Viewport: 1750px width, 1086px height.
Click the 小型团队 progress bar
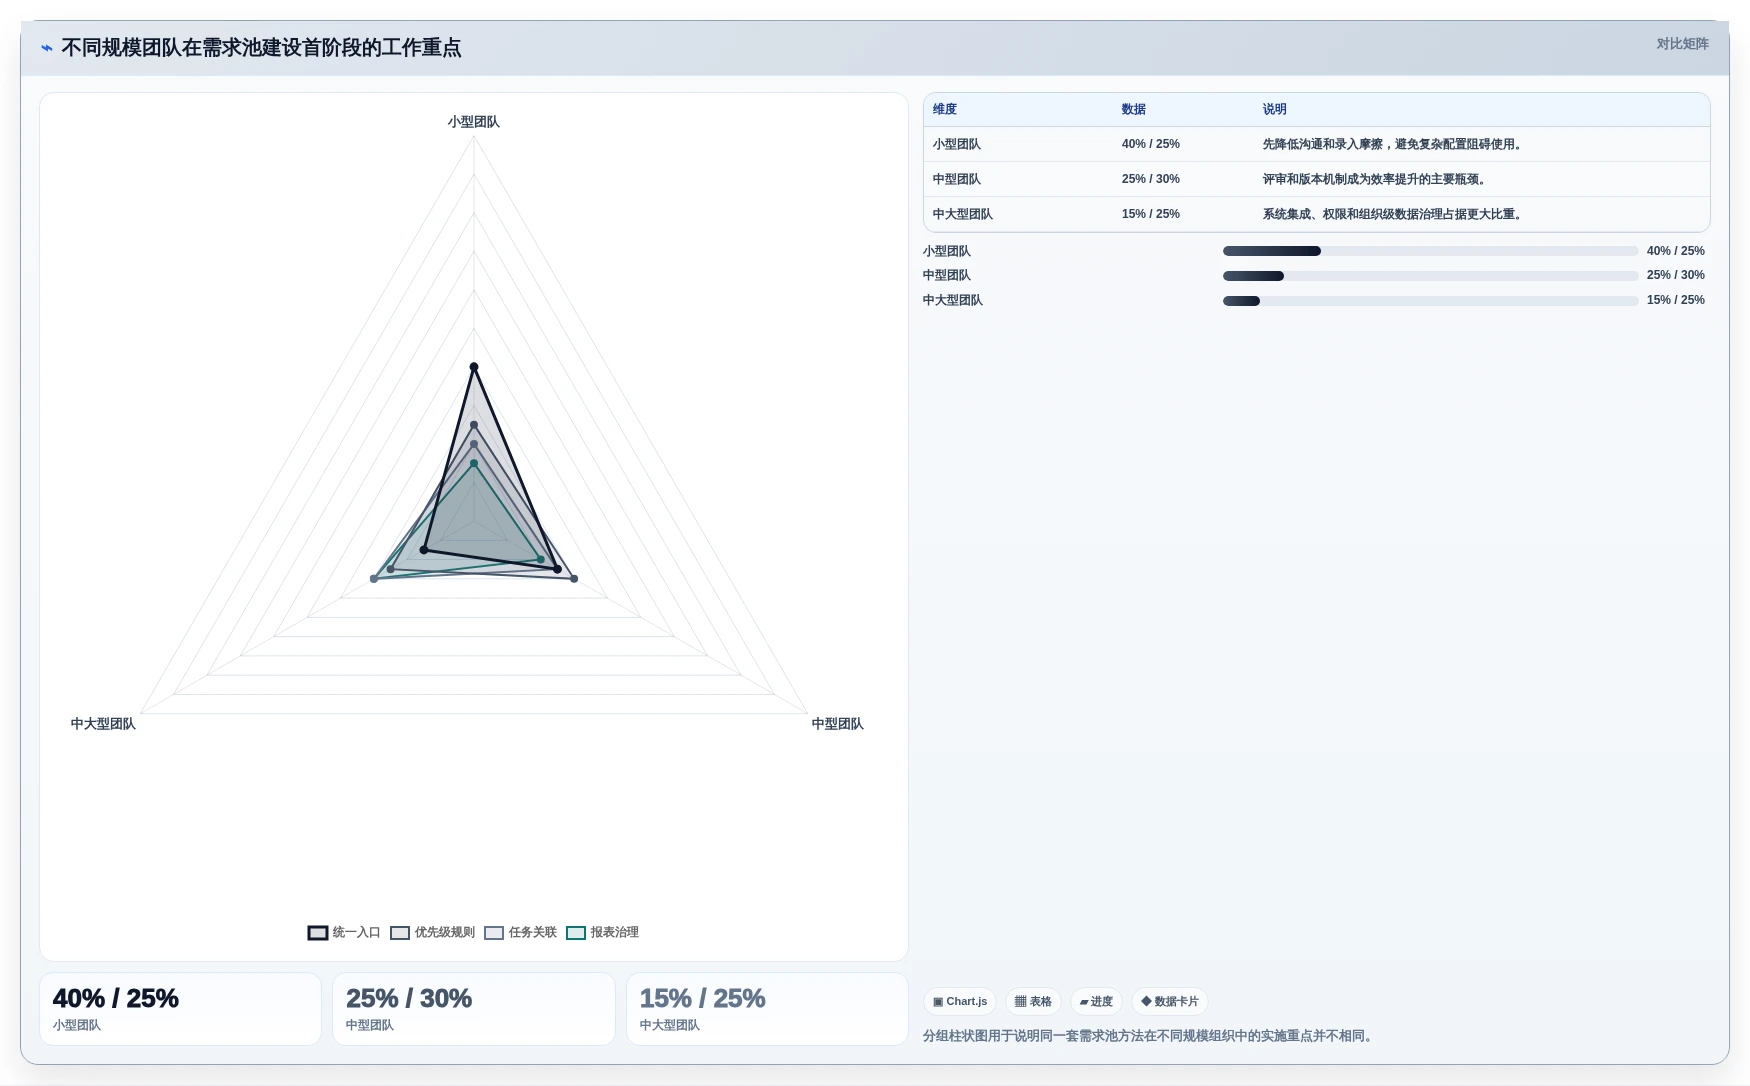click(1430, 251)
